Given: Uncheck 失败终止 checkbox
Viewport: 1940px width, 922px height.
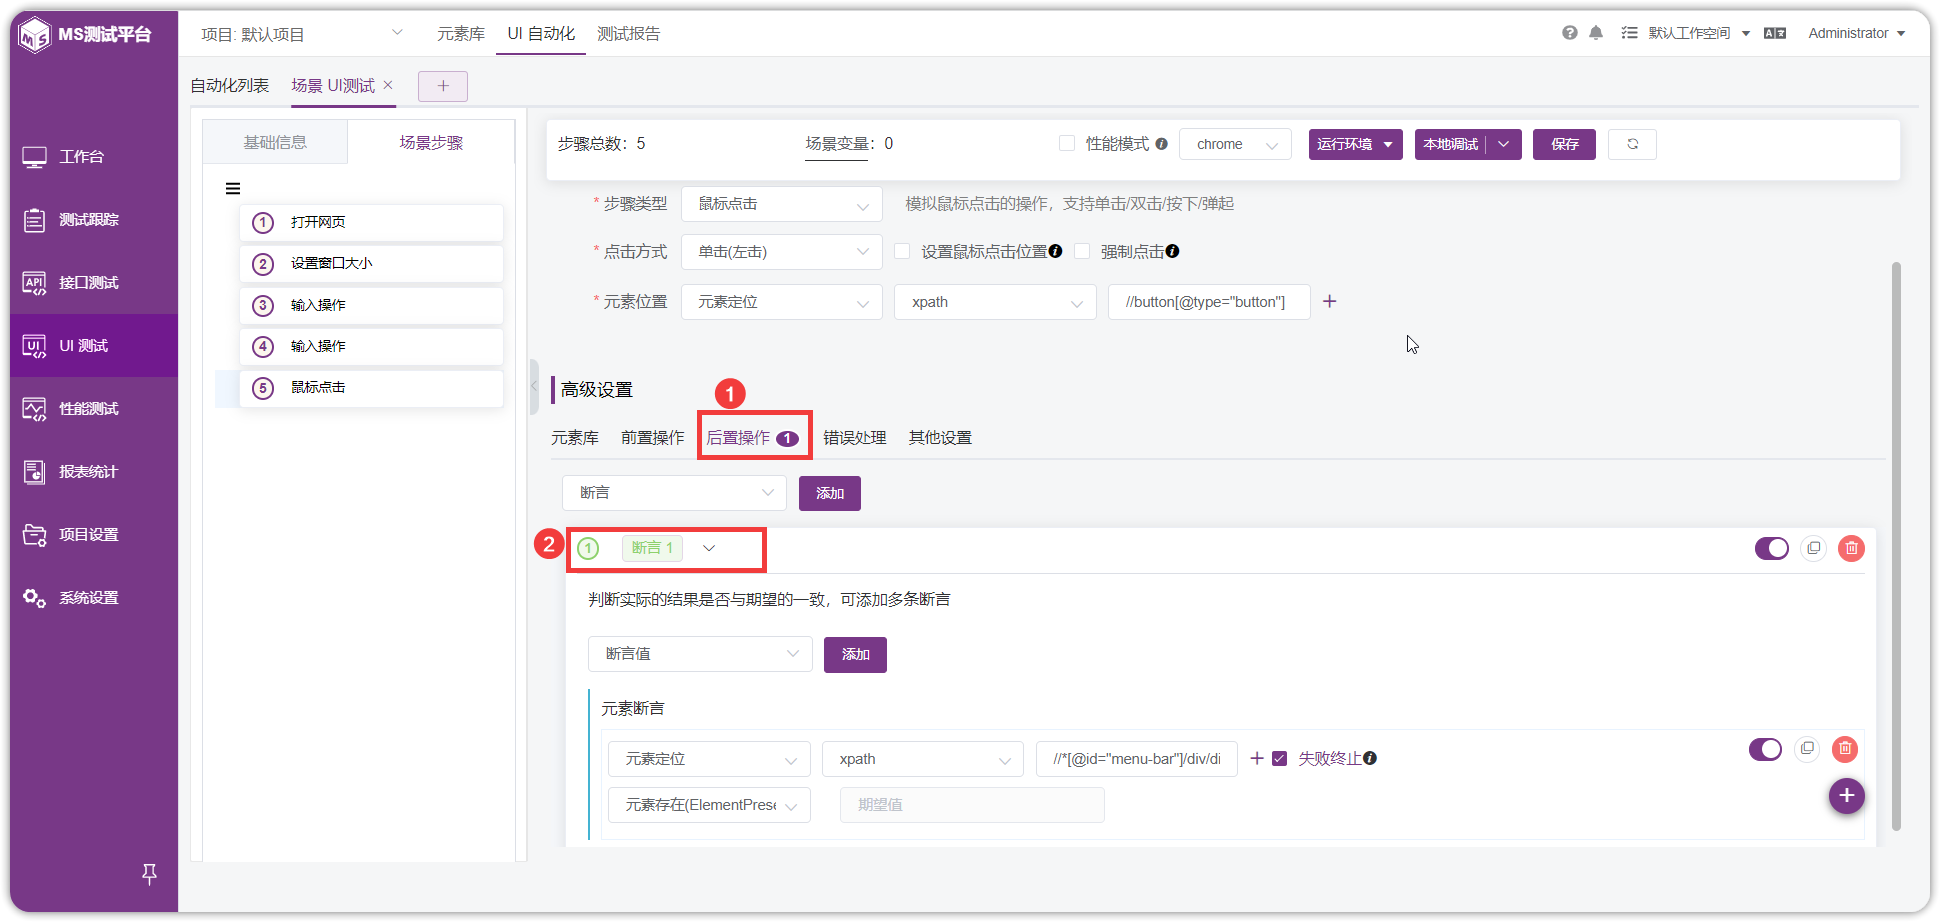Looking at the screenshot, I should (1279, 758).
